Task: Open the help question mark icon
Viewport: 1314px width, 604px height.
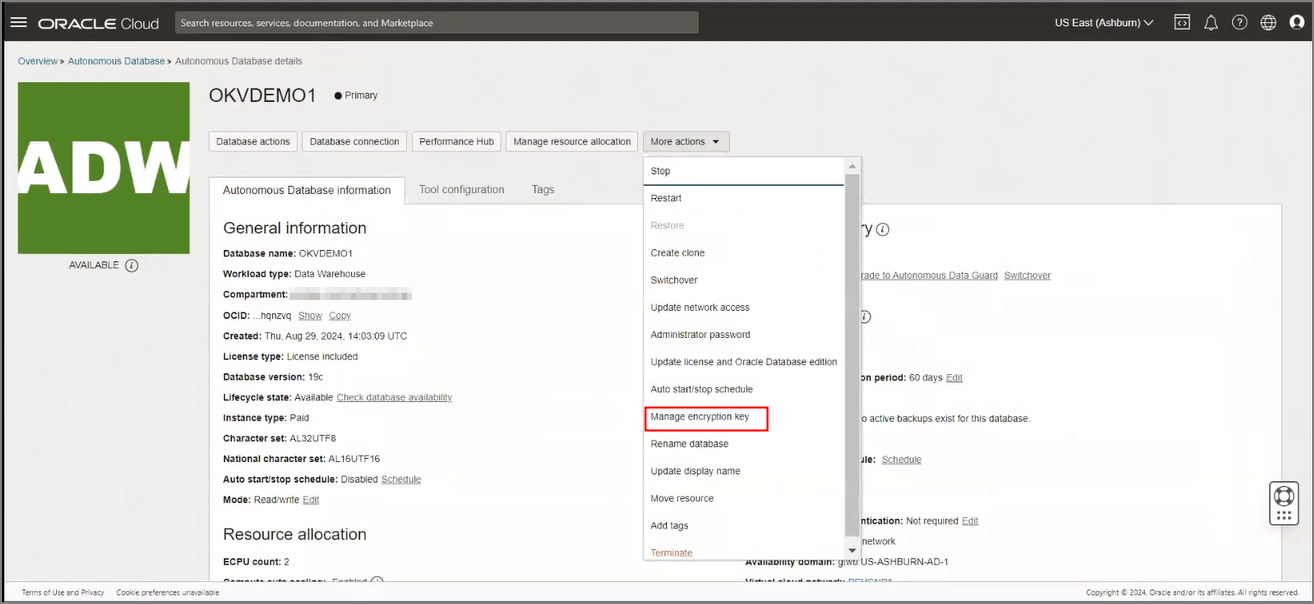Action: [x=1240, y=22]
